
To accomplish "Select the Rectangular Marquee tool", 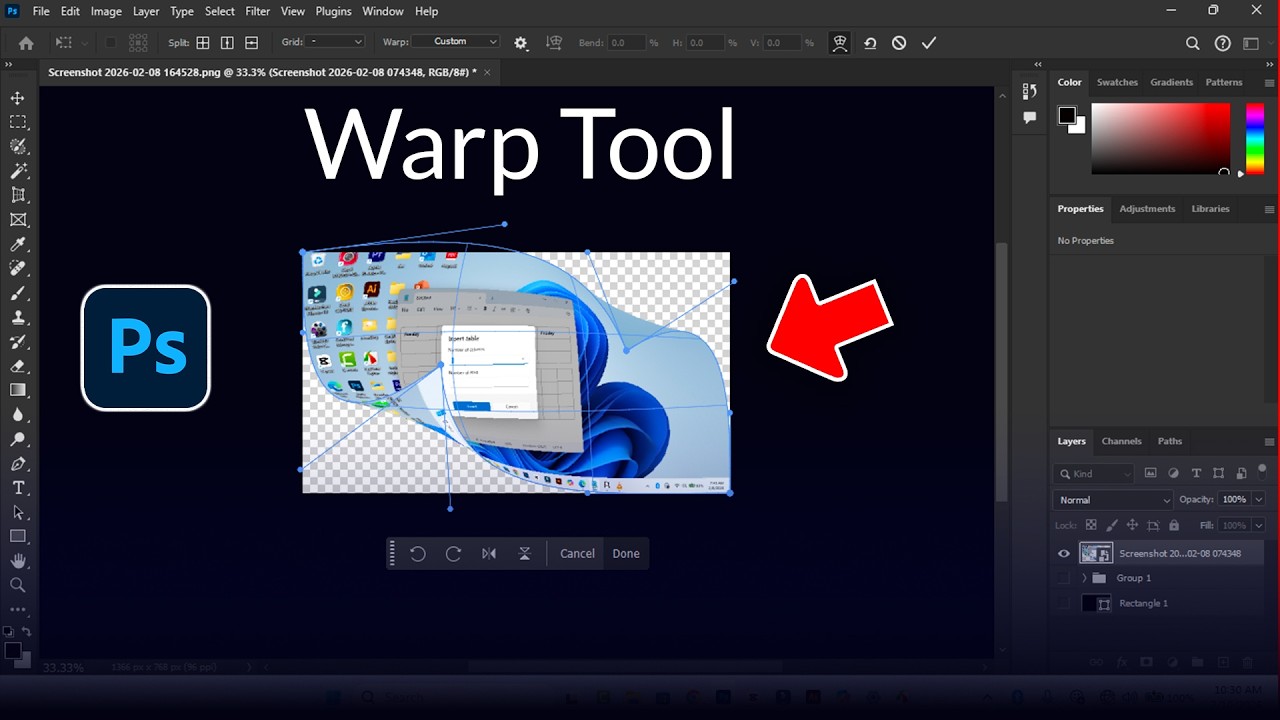I will point(18,122).
